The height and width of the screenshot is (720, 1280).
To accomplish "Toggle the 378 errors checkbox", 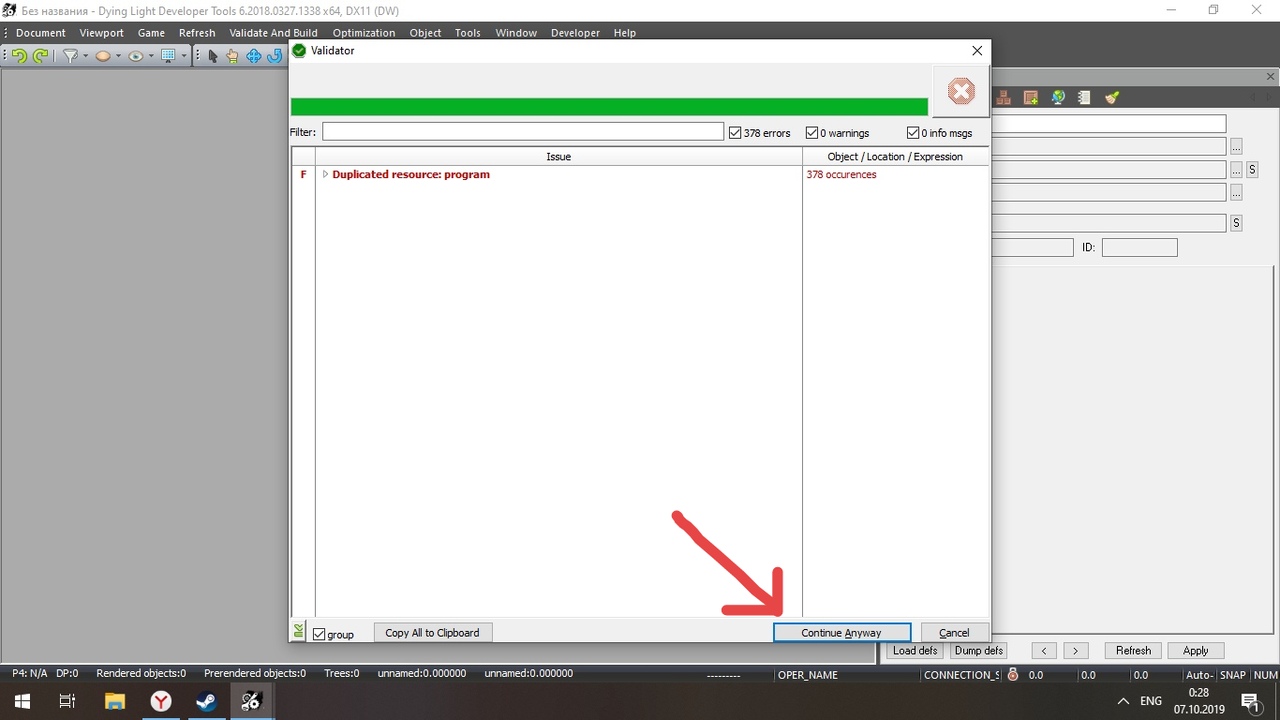I will 735,133.
